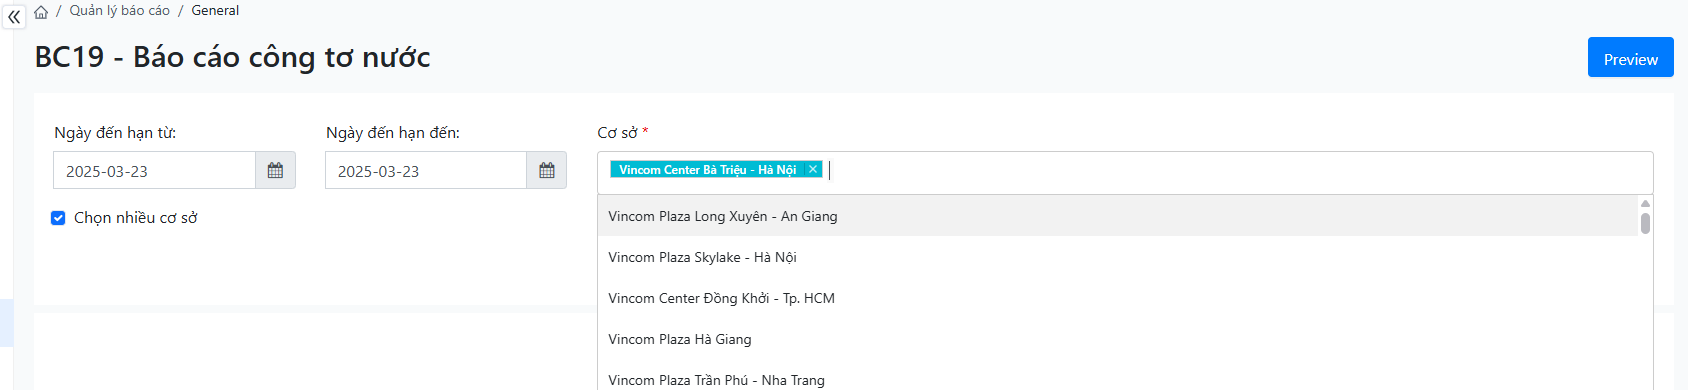The image size is (1688, 390).
Task: Toggle Chọn nhiều cơ sở checkbox
Action: [58, 218]
